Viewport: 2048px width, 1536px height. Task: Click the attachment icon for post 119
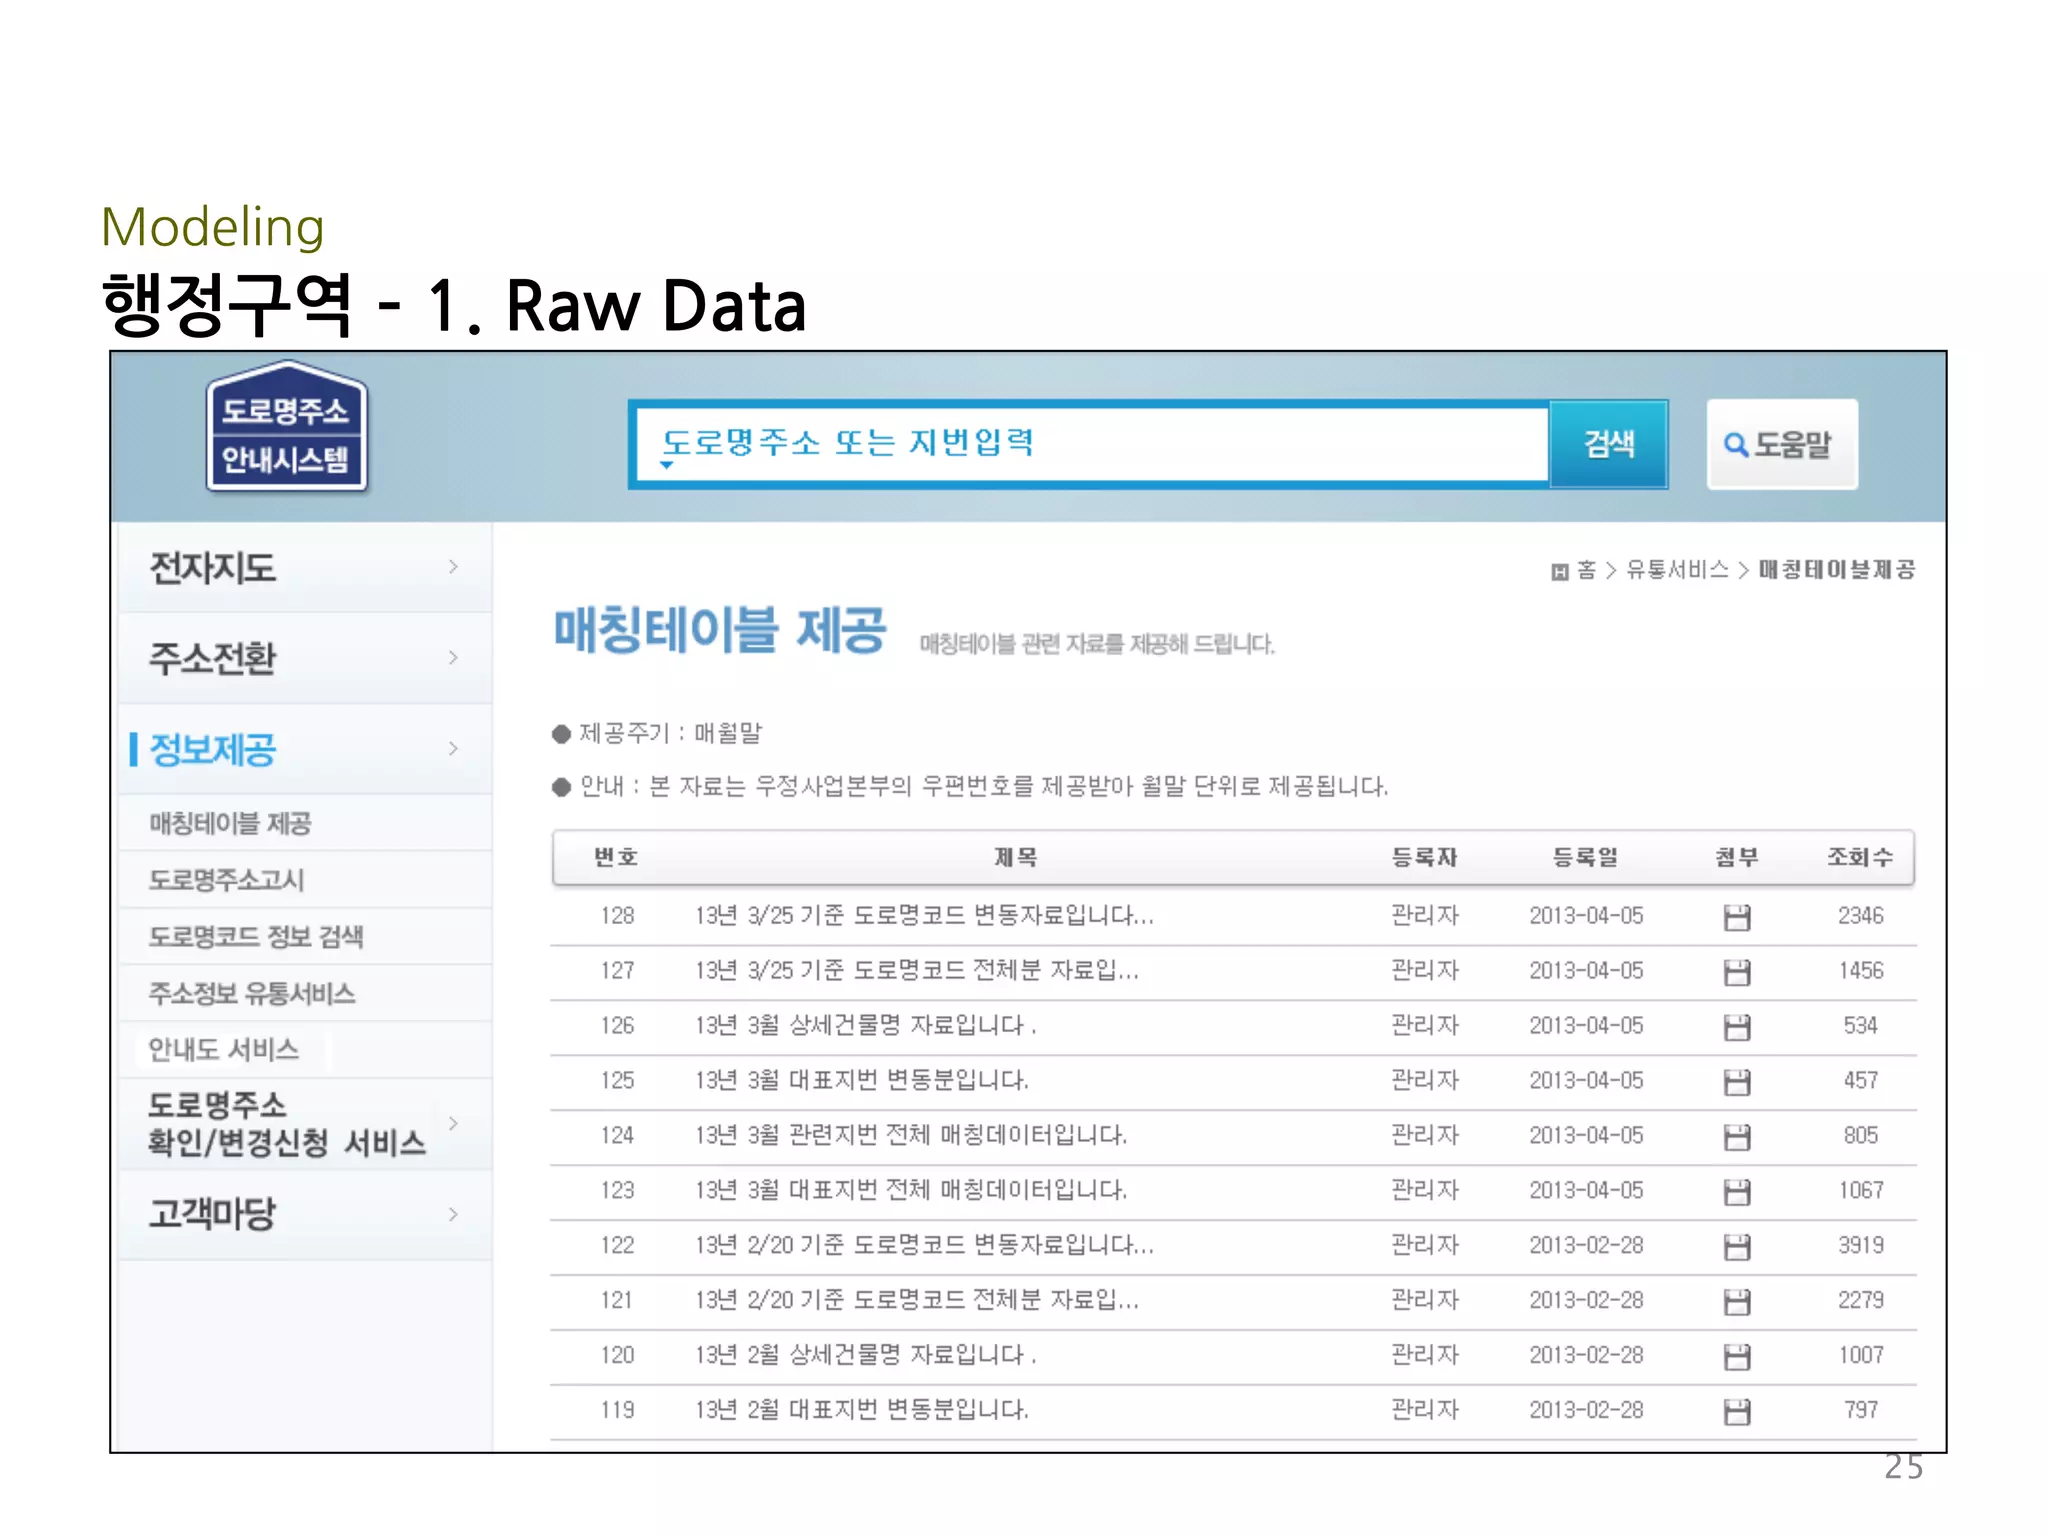[x=1737, y=1412]
